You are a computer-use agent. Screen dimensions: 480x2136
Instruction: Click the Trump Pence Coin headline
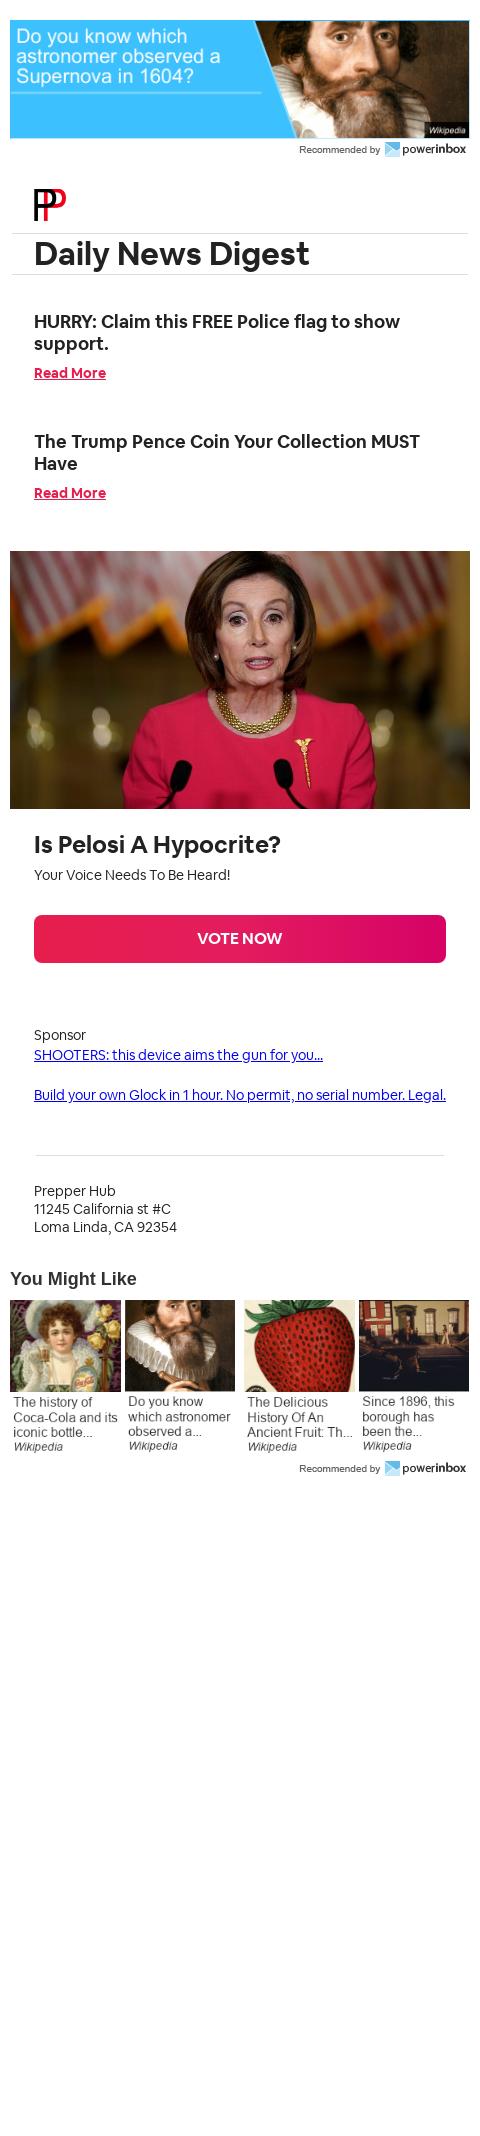tap(227, 452)
